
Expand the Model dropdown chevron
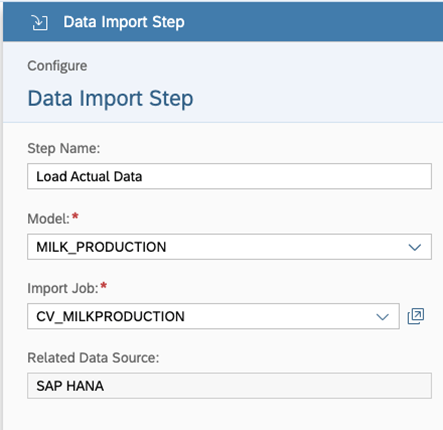(415, 247)
